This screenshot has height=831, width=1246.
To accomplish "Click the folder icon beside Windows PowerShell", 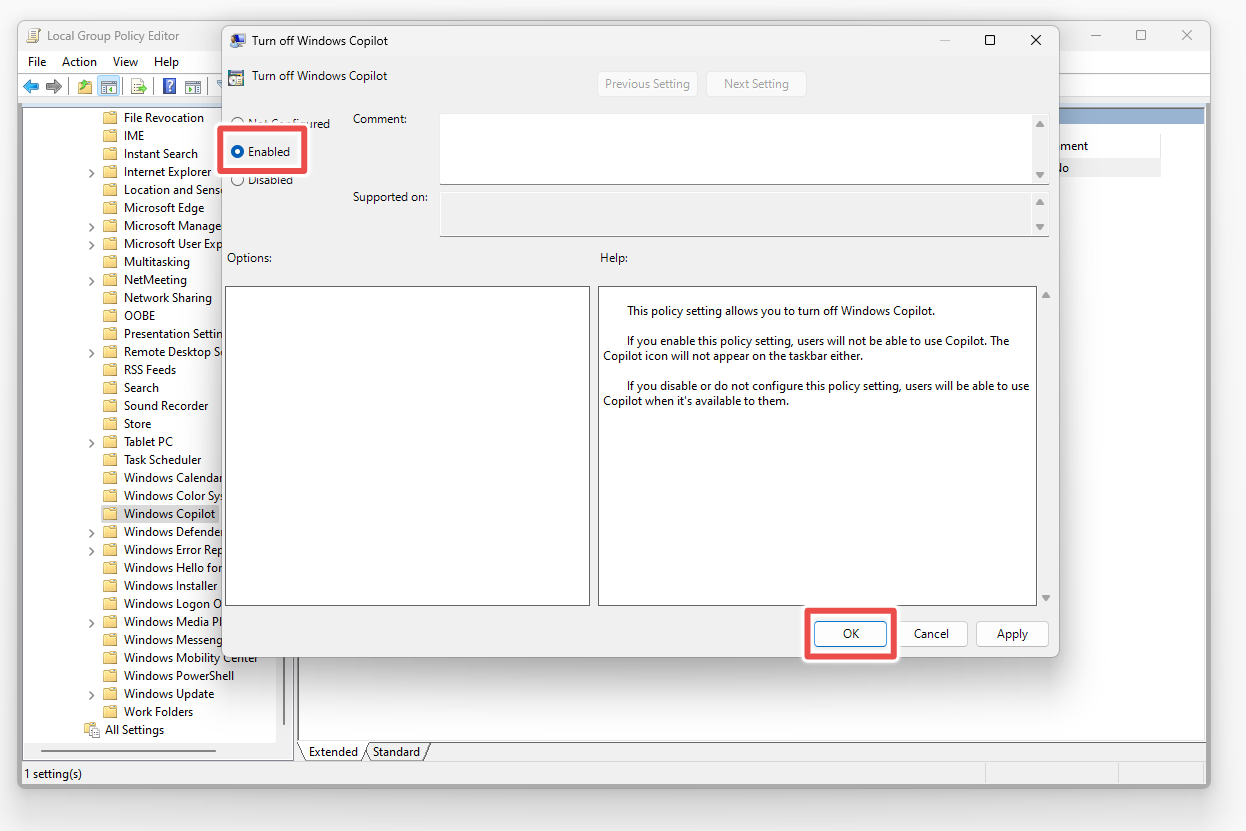I will [x=110, y=676].
